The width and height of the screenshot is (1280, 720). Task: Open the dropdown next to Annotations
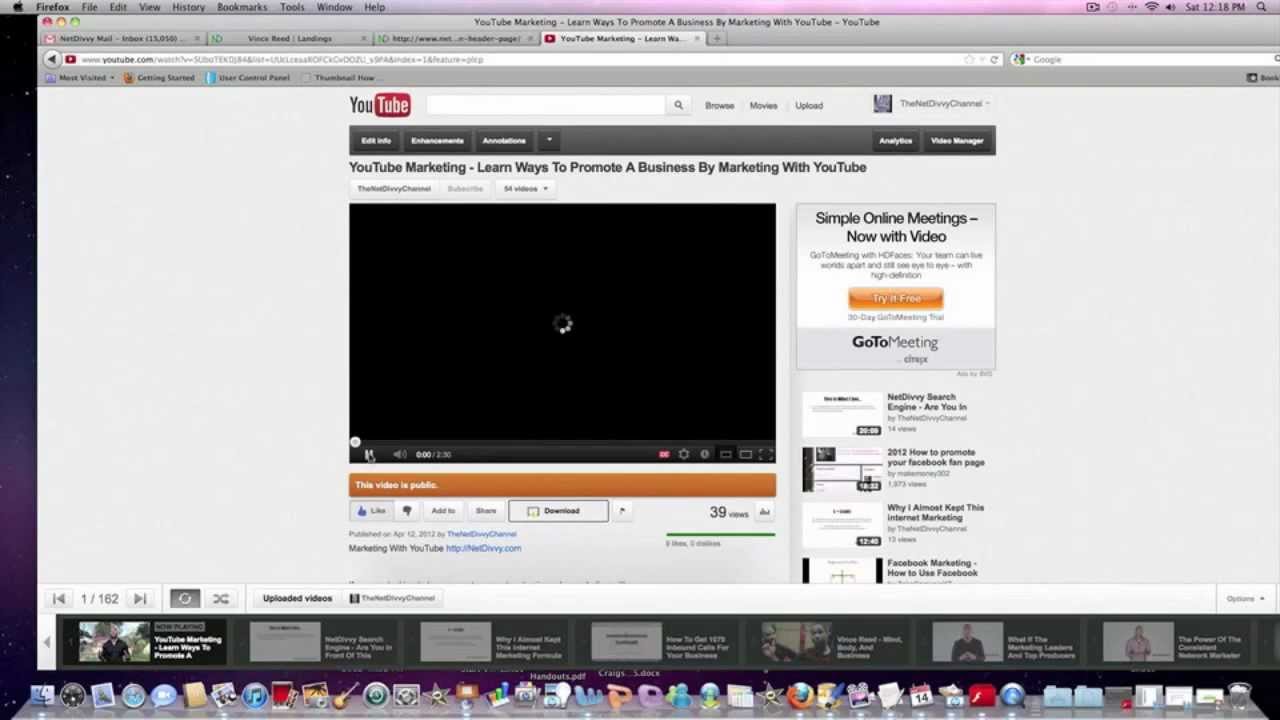click(549, 141)
